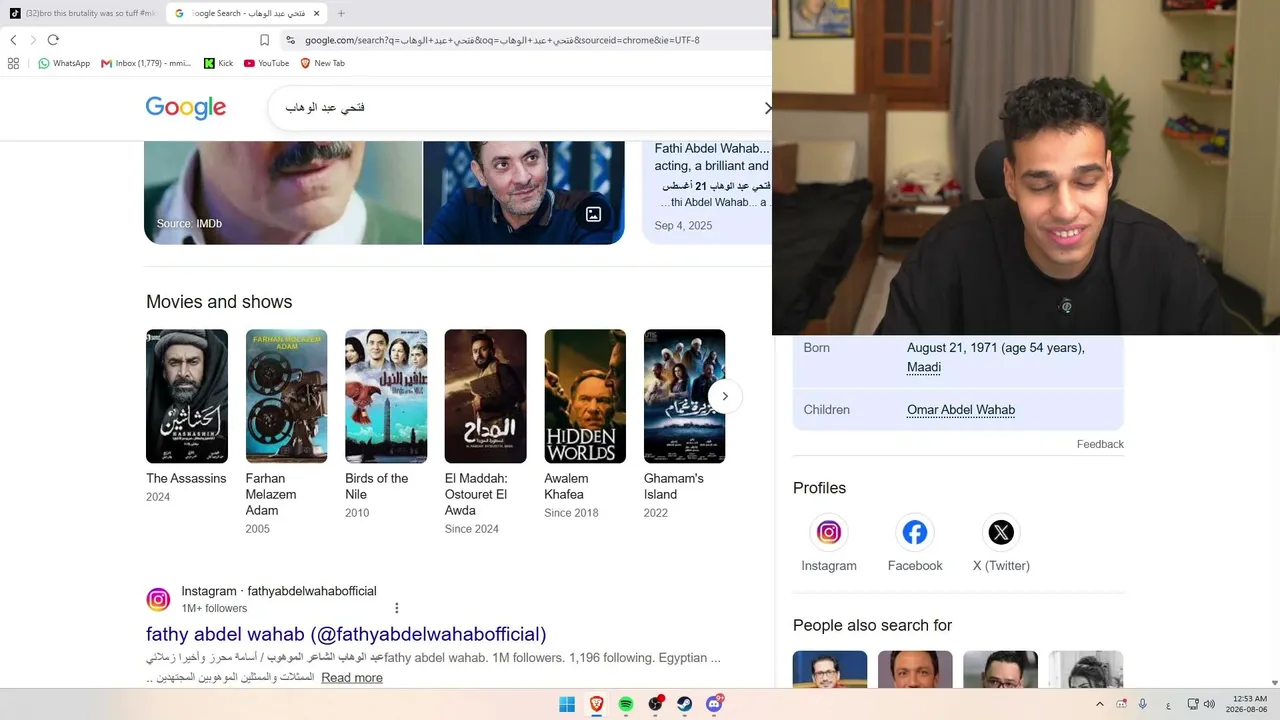Screen dimensions: 1280x720
Task: Open the Kick bookmark
Action: point(218,63)
